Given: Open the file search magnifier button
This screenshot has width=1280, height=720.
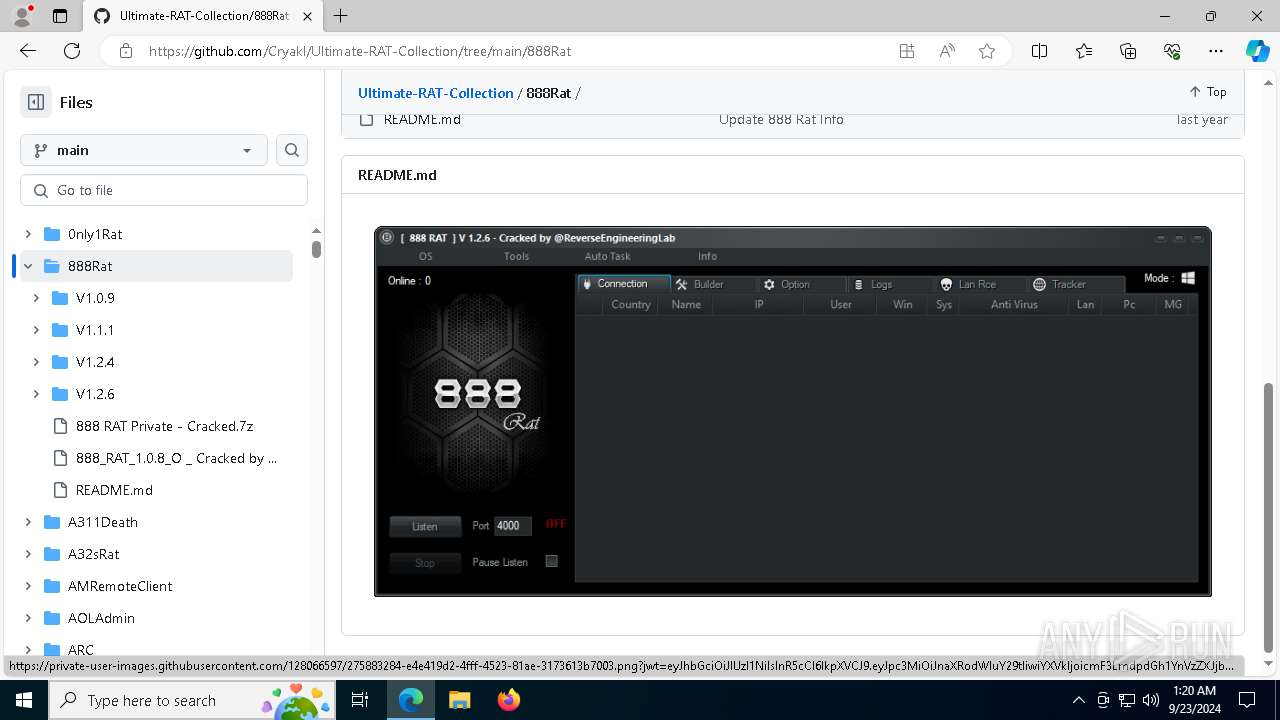Looking at the screenshot, I should pos(292,150).
